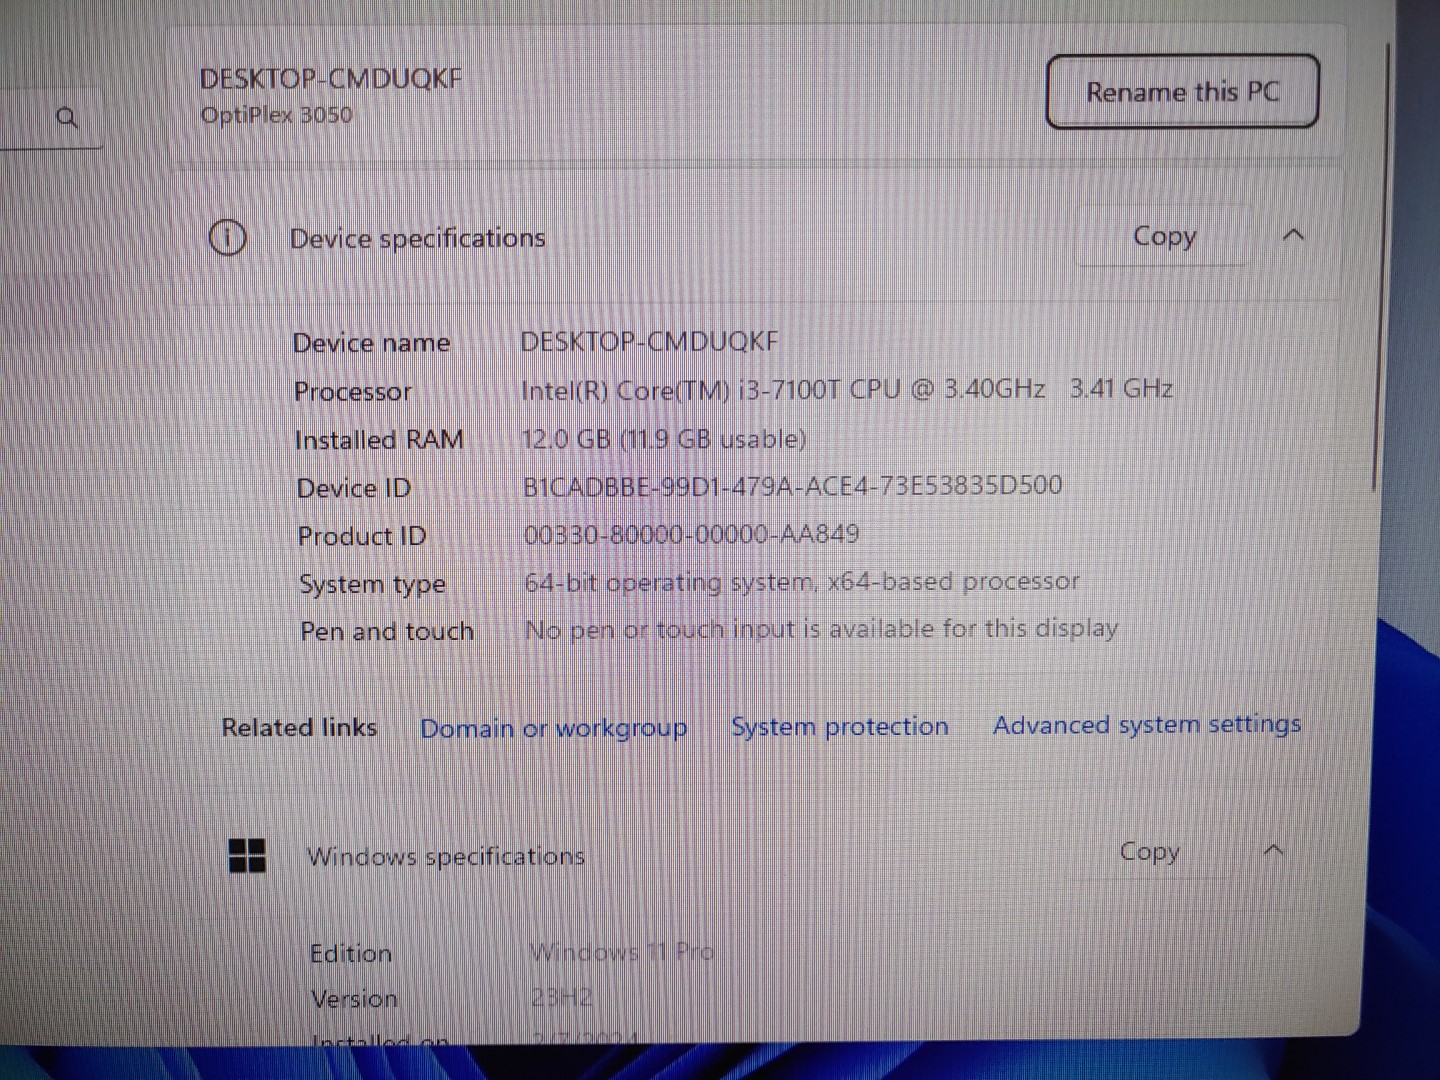Image resolution: width=1440 pixels, height=1080 pixels.
Task: Click the Rename this PC button
Action: tap(1181, 92)
